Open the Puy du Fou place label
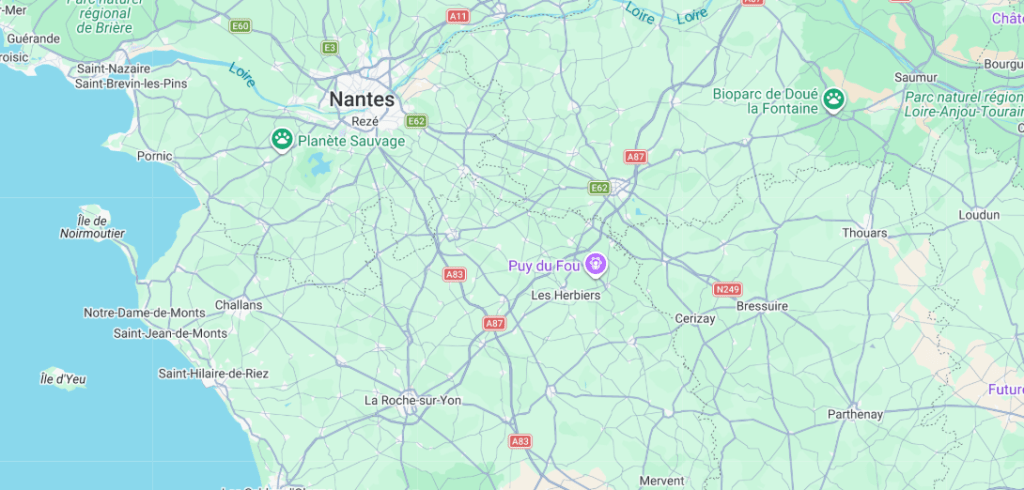 point(545,266)
